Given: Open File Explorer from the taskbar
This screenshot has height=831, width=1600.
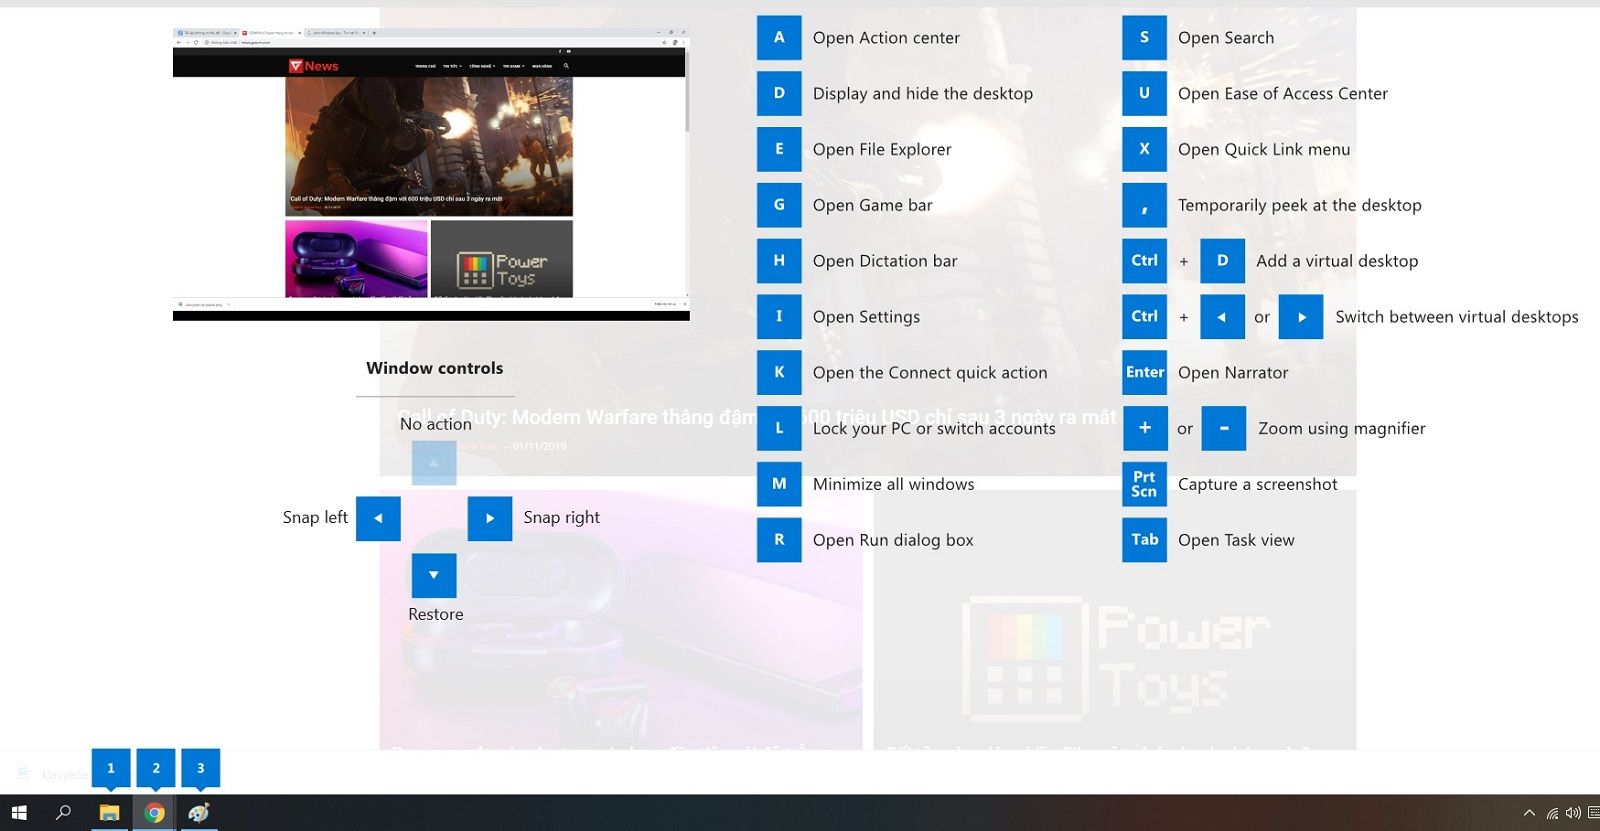Looking at the screenshot, I should (x=110, y=813).
